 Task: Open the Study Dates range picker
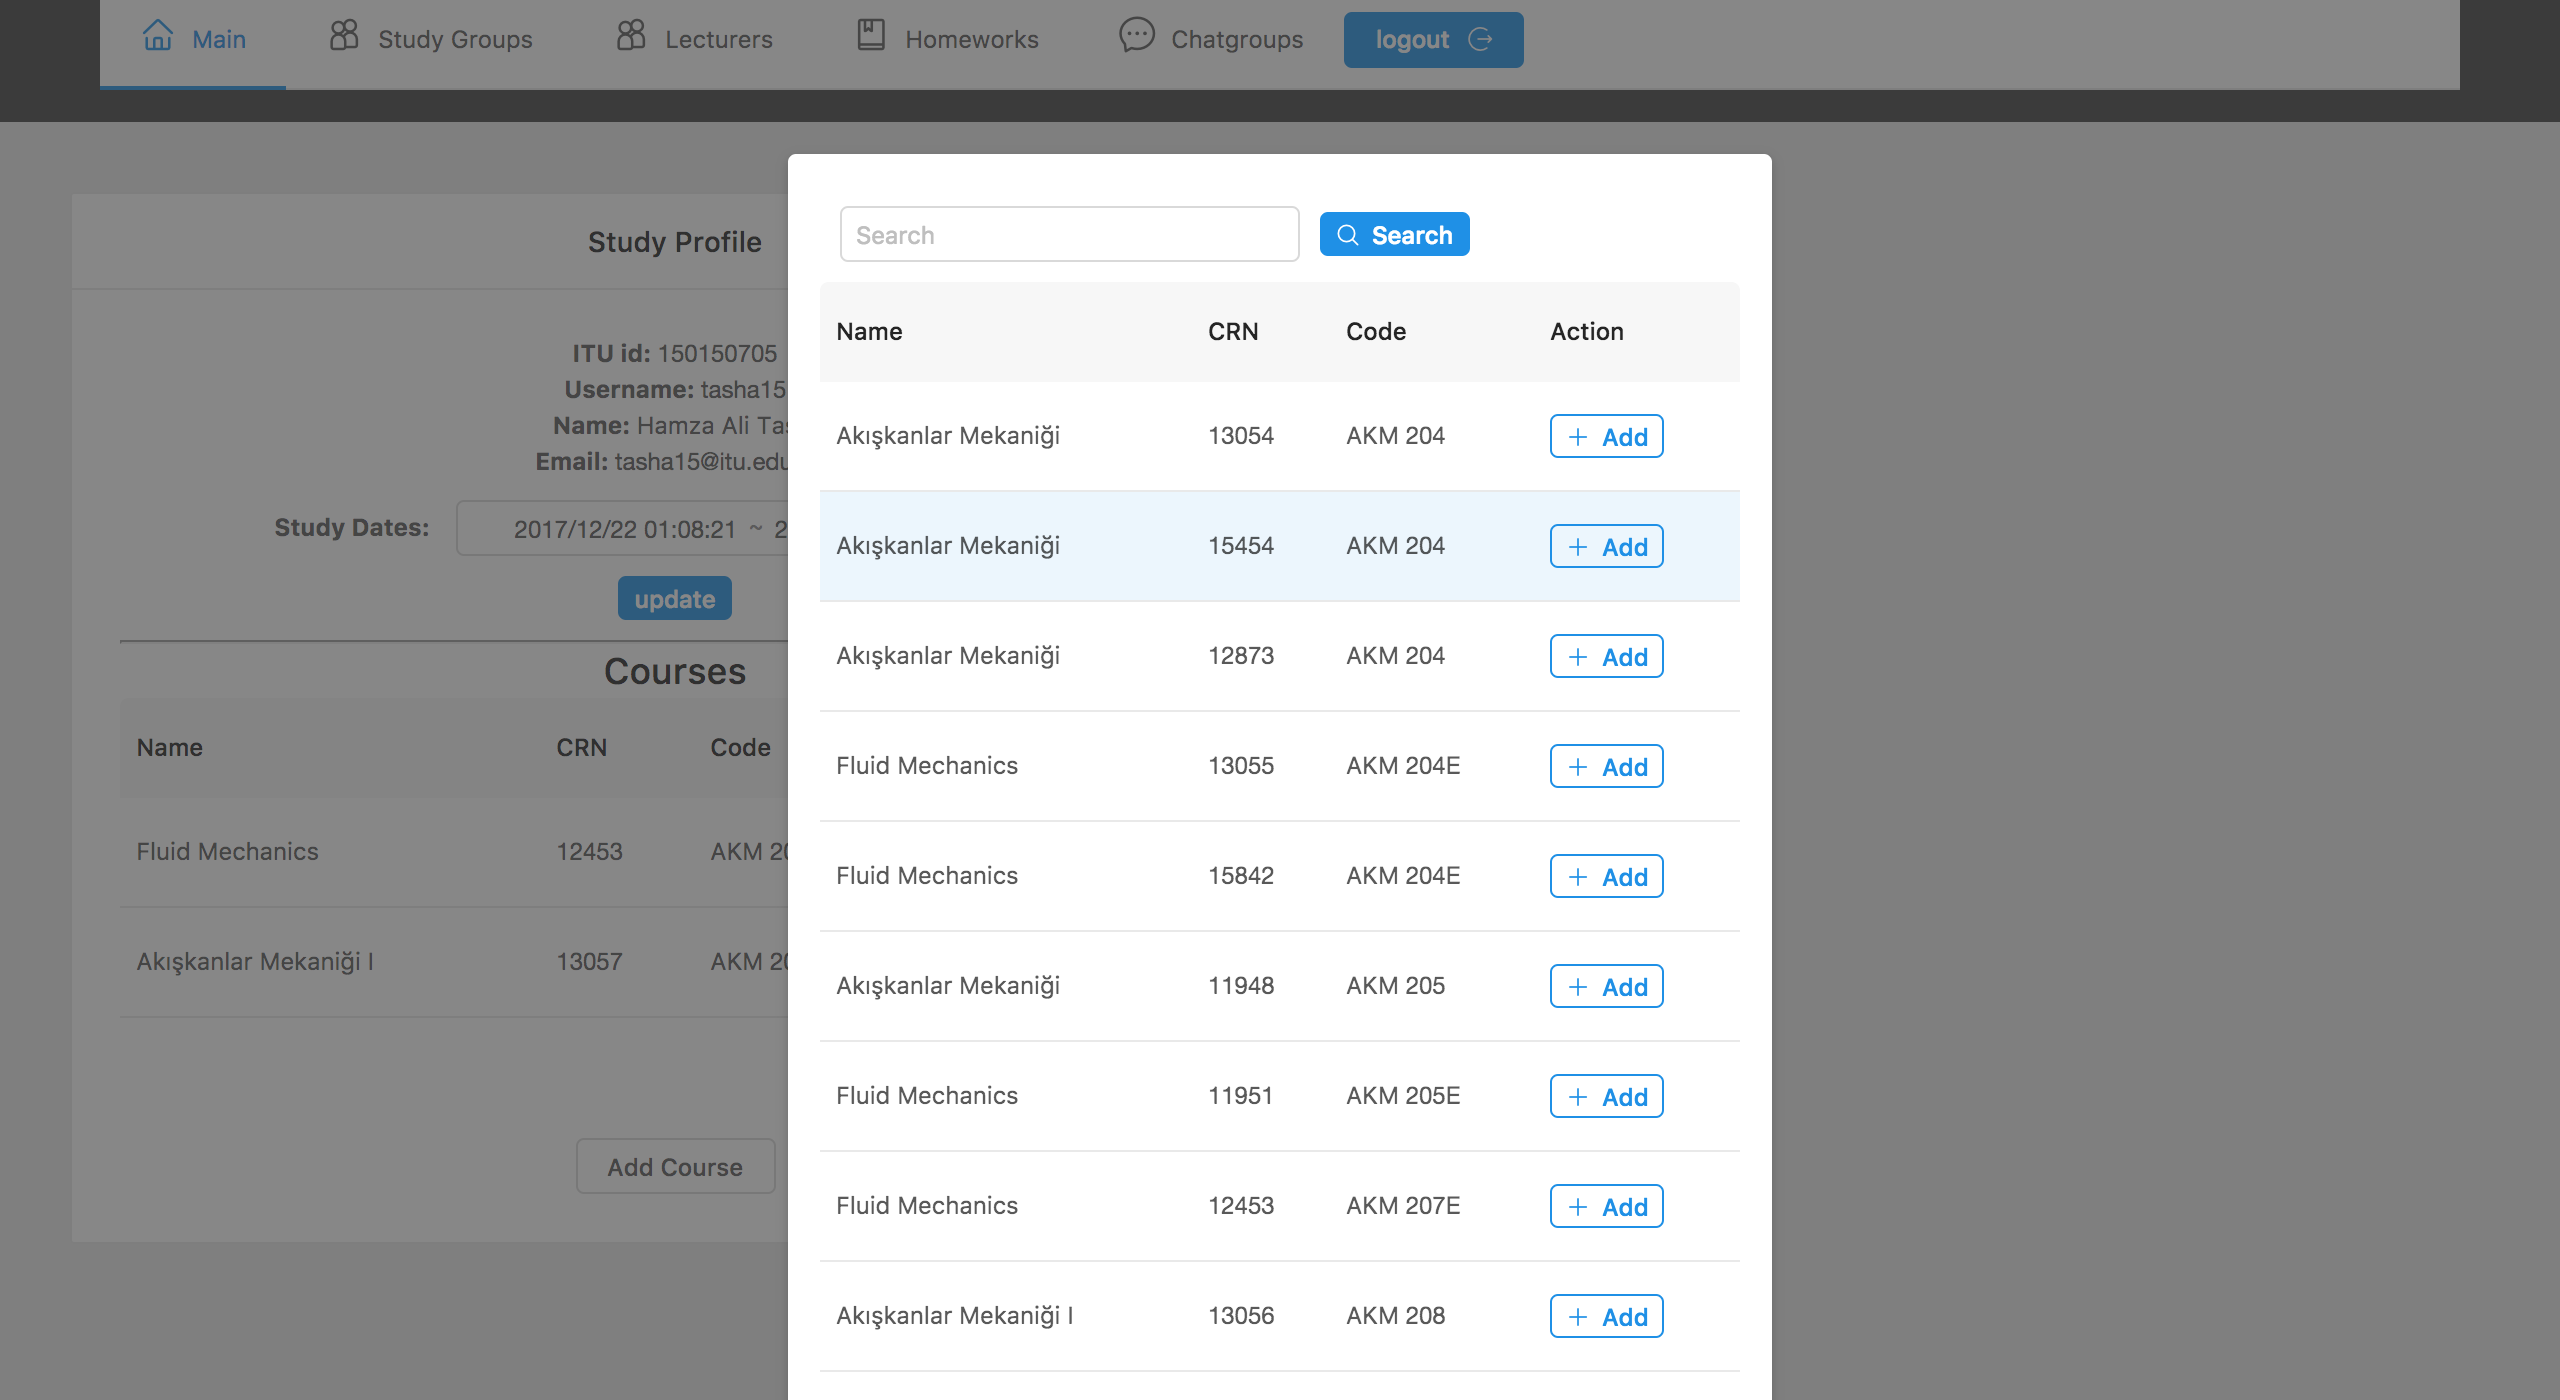click(622, 528)
